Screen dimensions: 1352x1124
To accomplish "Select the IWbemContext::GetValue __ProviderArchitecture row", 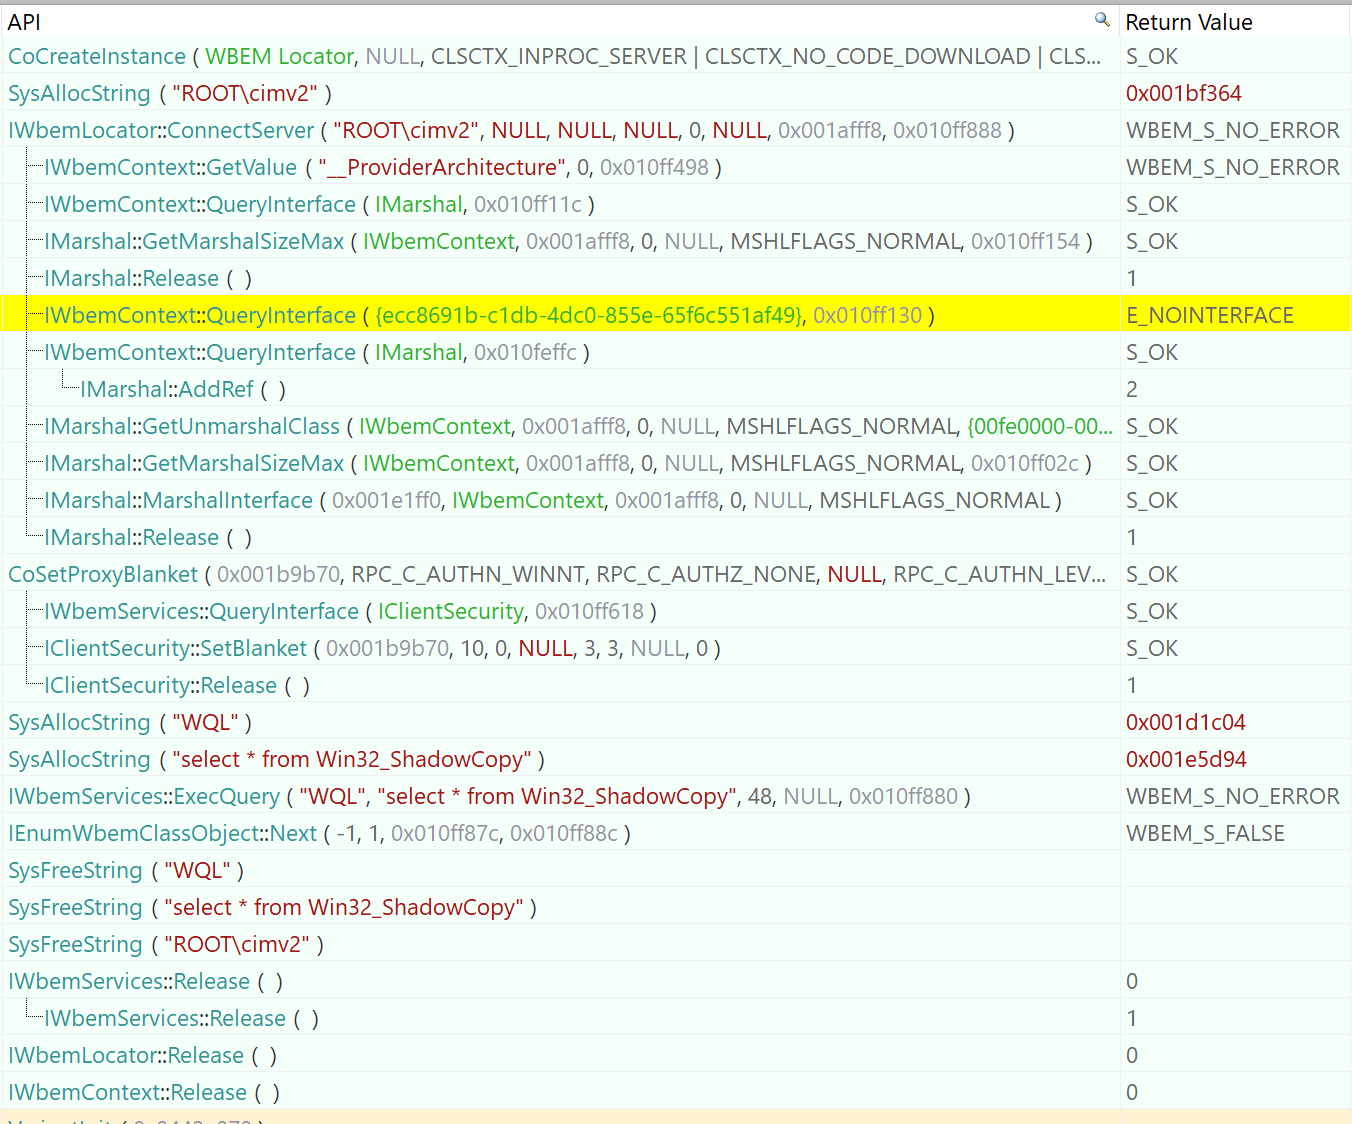I will [382, 168].
